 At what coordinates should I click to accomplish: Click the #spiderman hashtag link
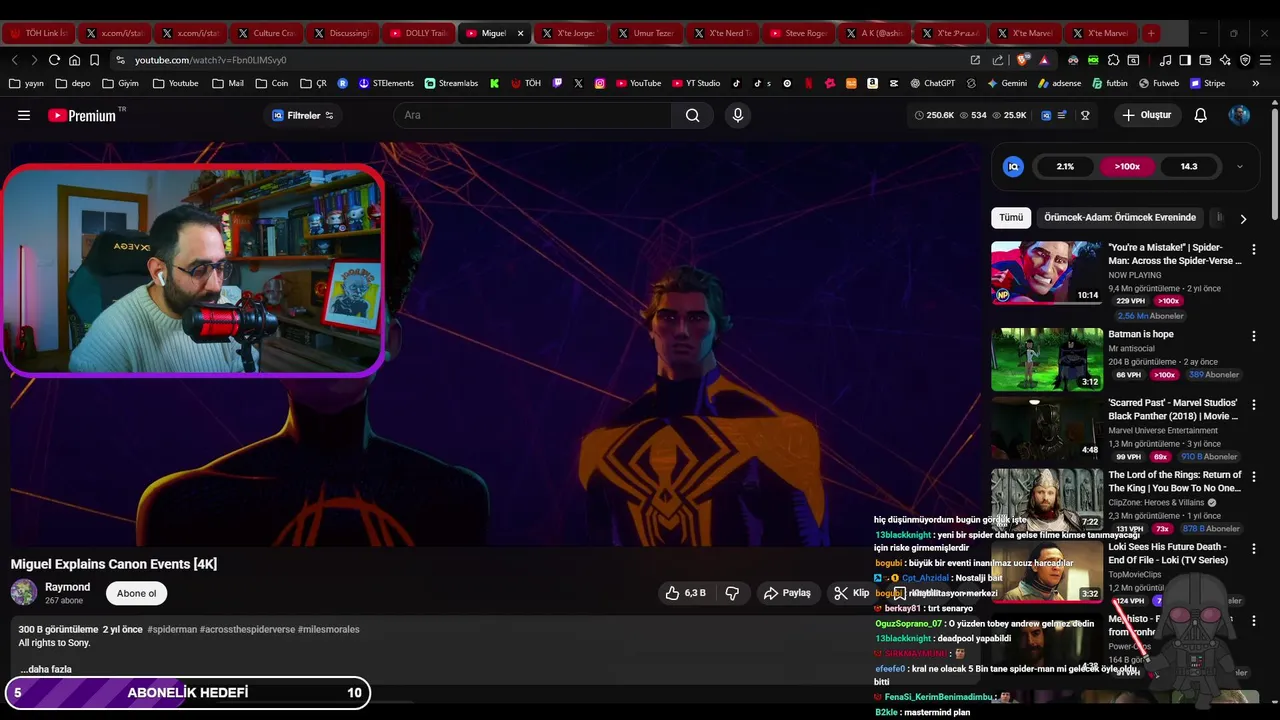click(171, 629)
